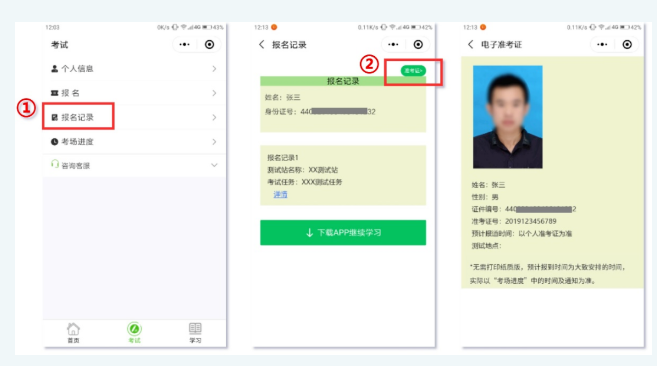
Task: Select 姓名: 张三 in 报名记录 card
Action: click(282, 97)
